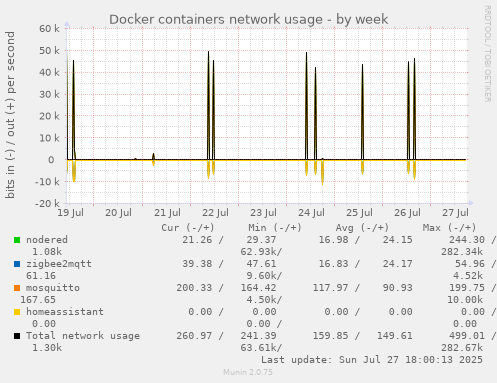
Task: Click the blue zigbee2mqtt legend swatch
Action: [x=17, y=264]
